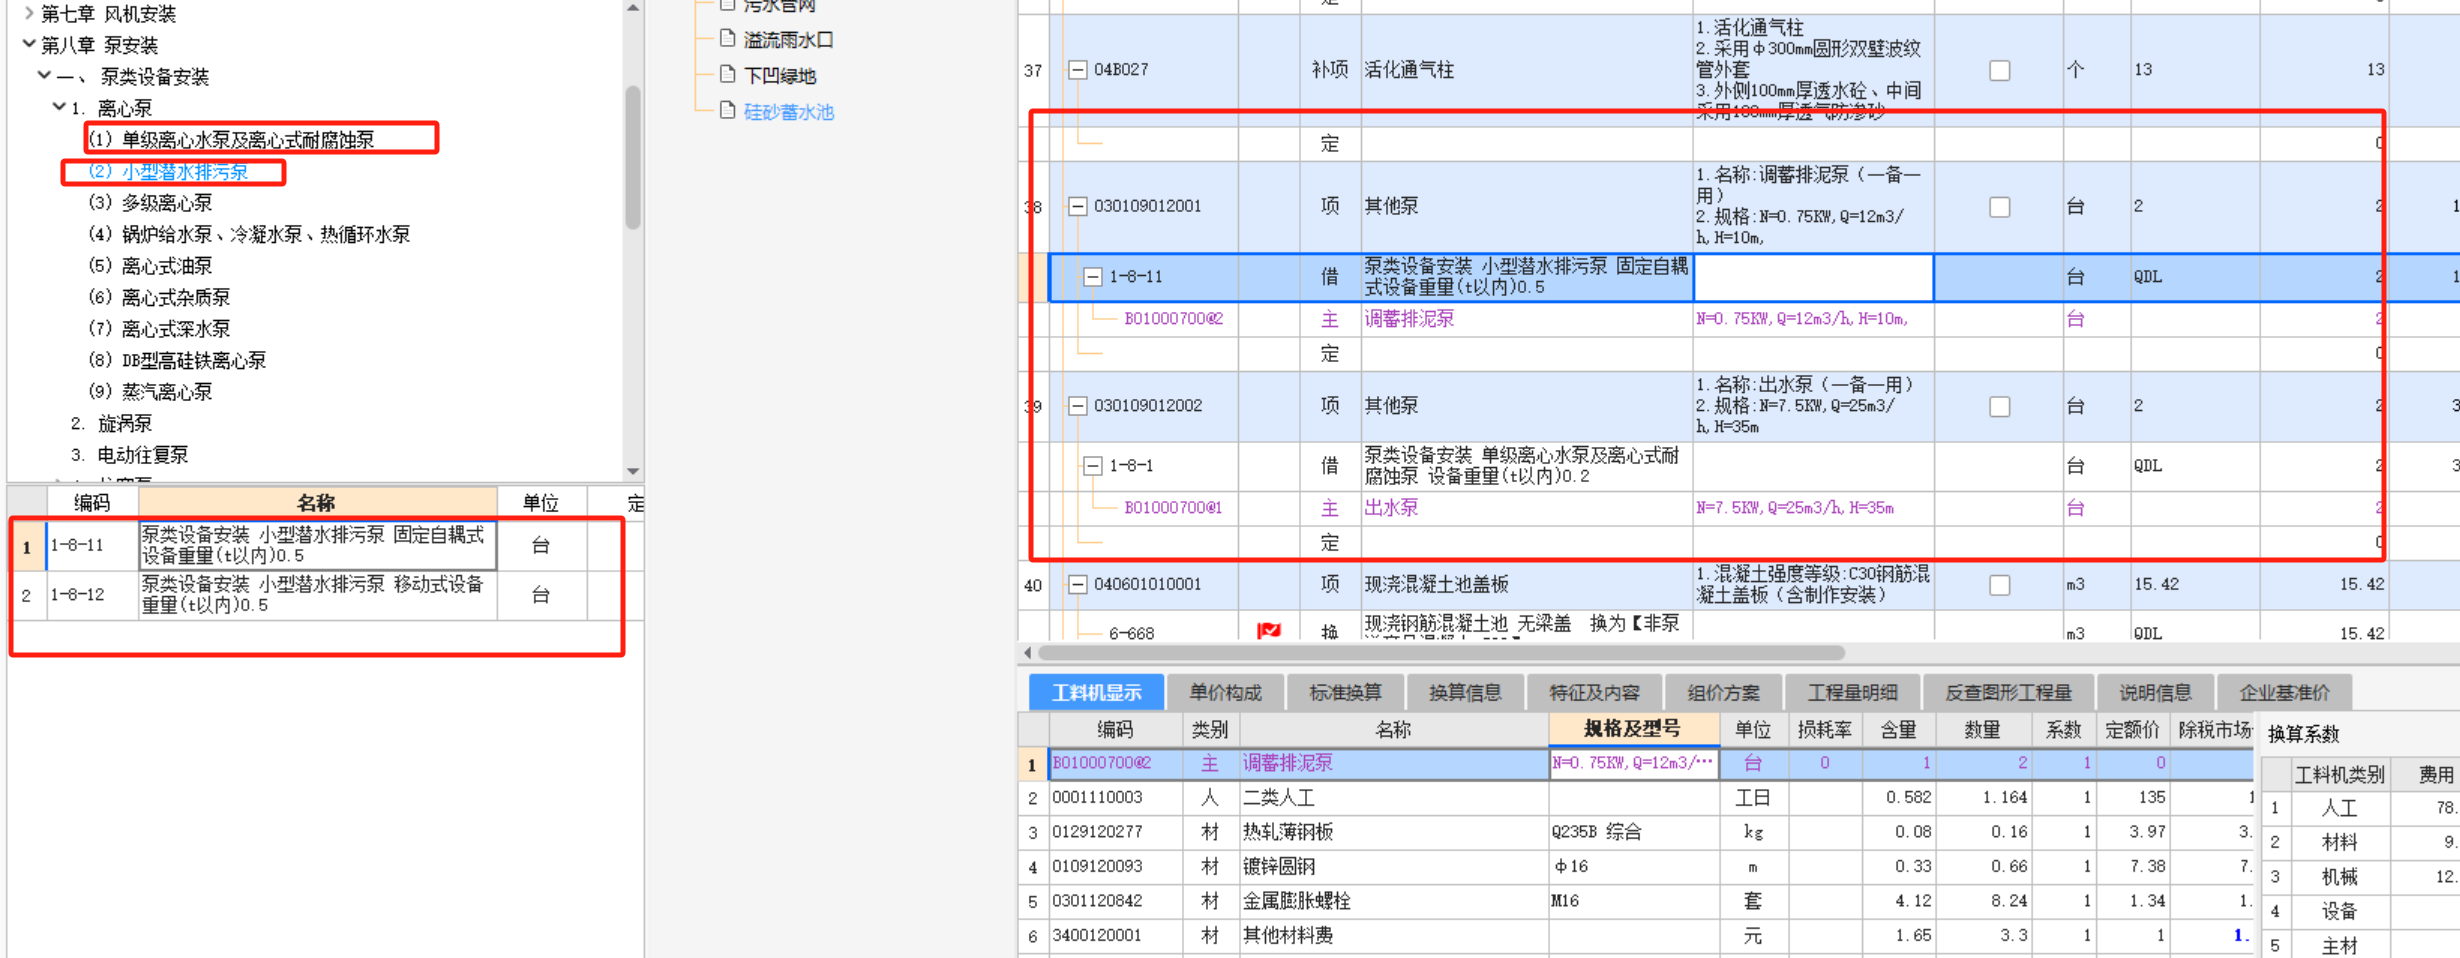Expand the 第七章 风机安装 tree node
This screenshot has width=2460, height=958.
click(29, 13)
